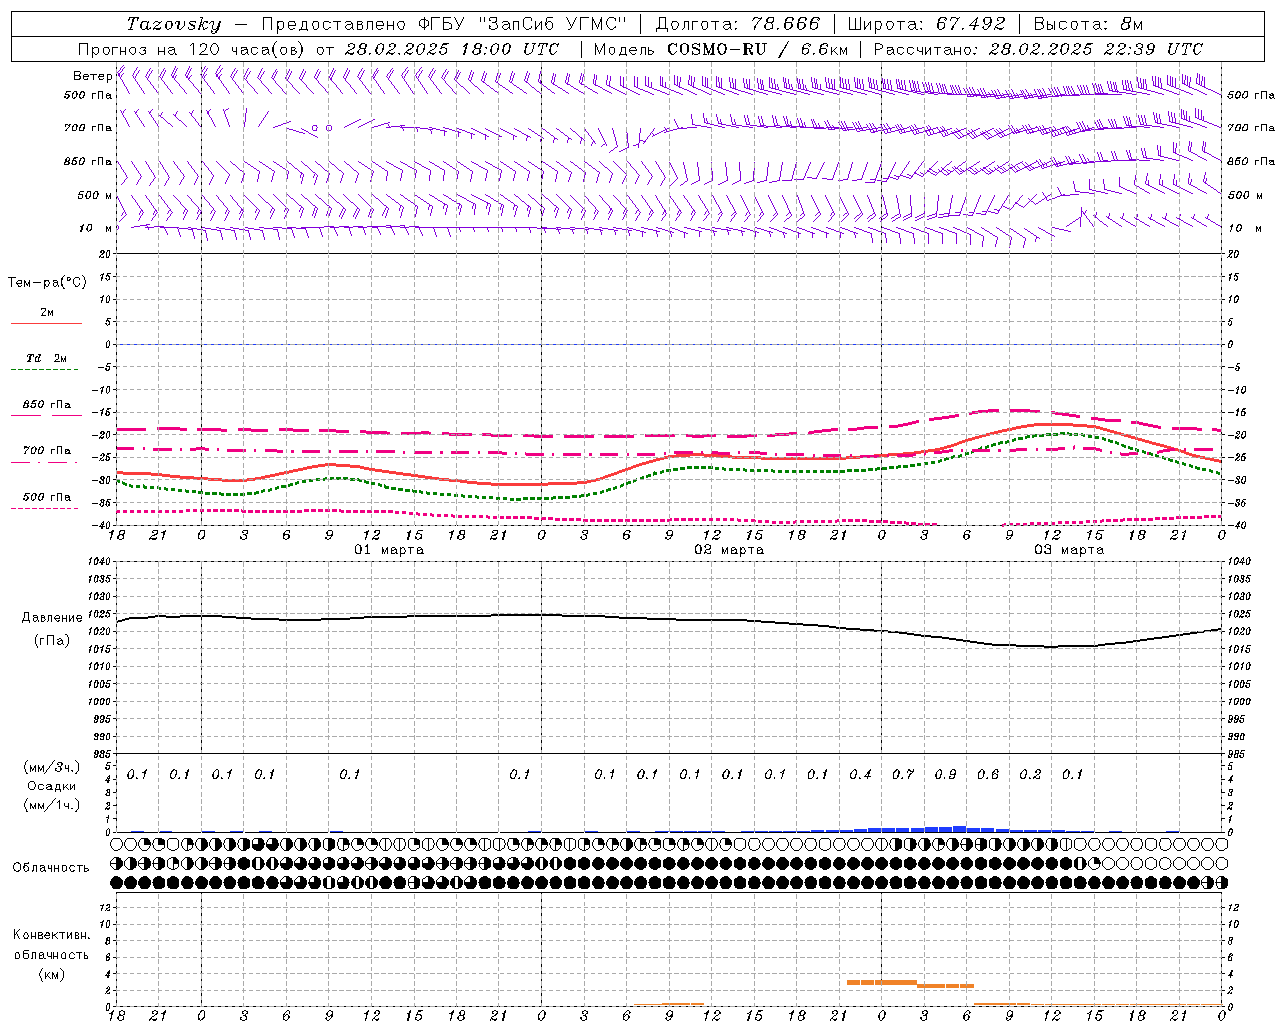The height and width of the screenshot is (1024, 1280).
Task: Click the computed time Рассчитано: 28.02.2025 22:39 UTC
Action: point(1038,49)
